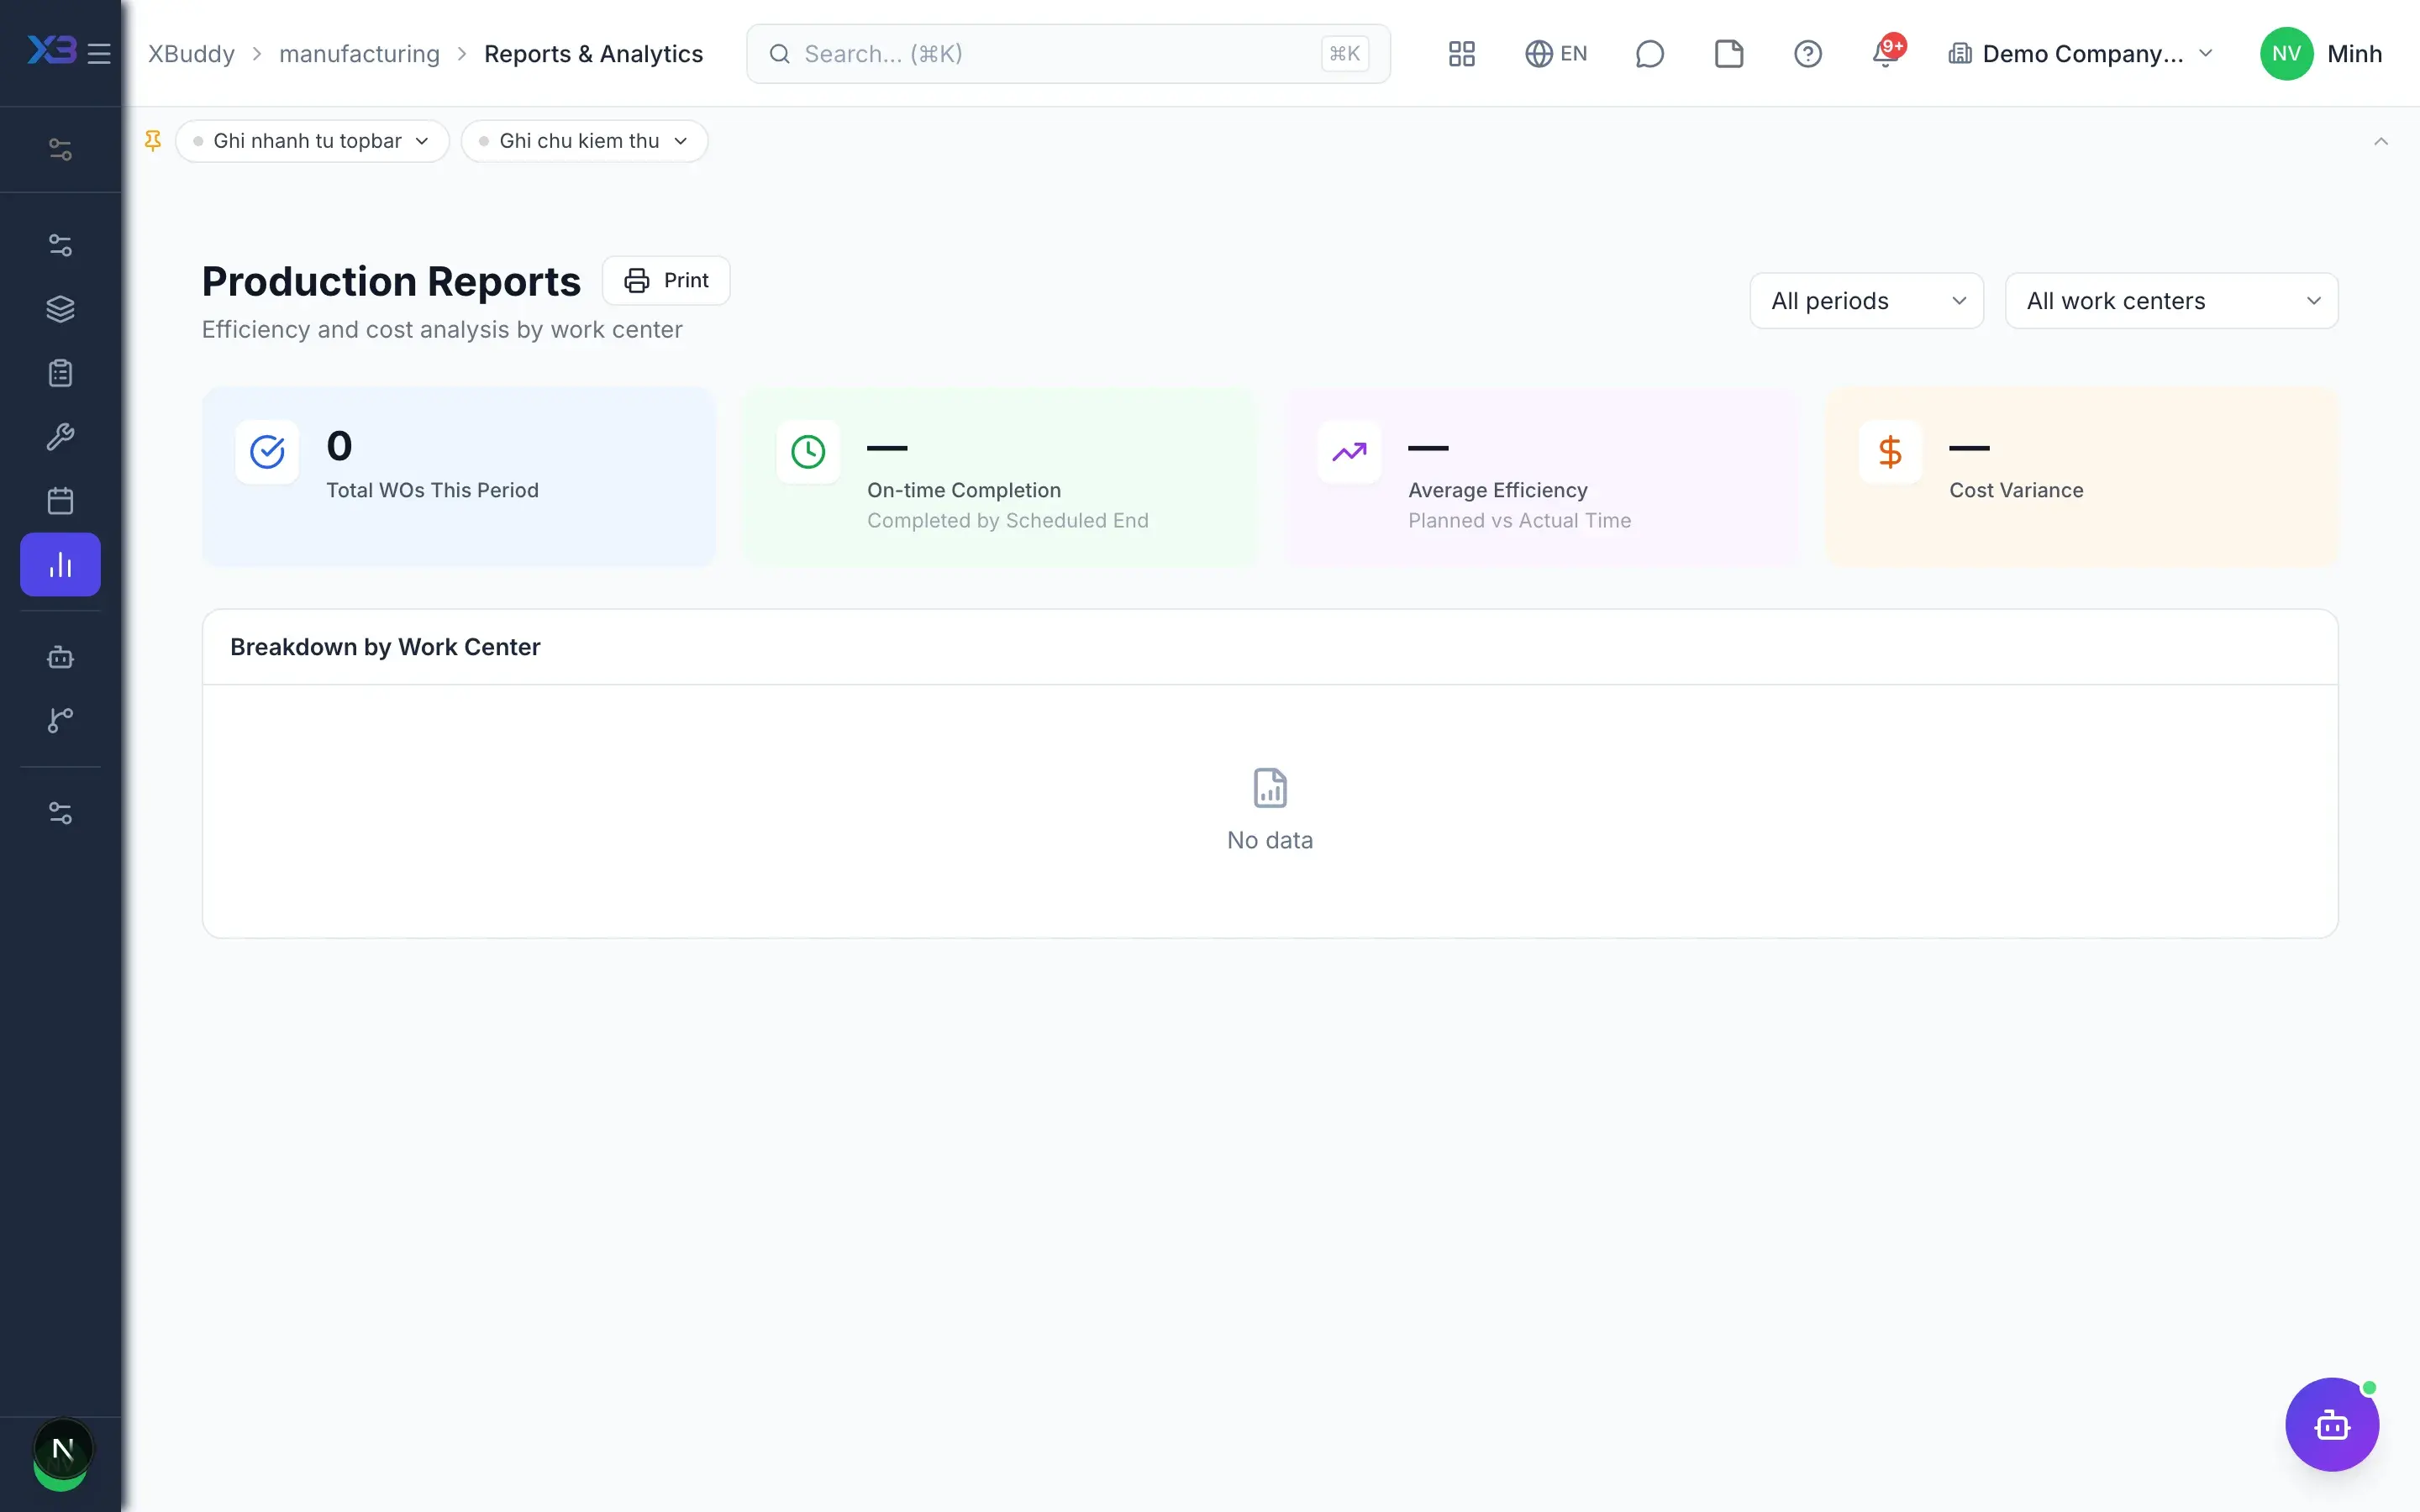This screenshot has width=2420, height=1512.
Task: Open the calendar sidebar icon
Action: tap(60, 501)
